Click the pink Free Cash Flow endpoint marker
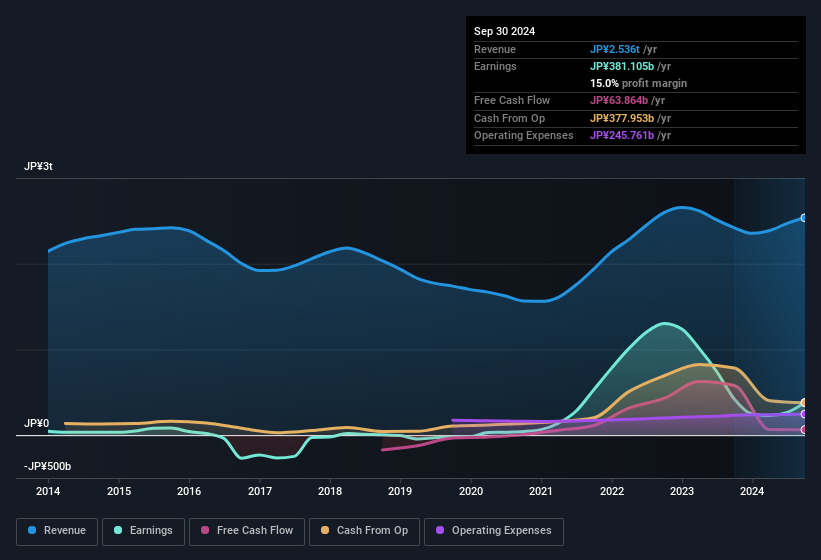Viewport: 821px width, 560px height. click(x=804, y=430)
